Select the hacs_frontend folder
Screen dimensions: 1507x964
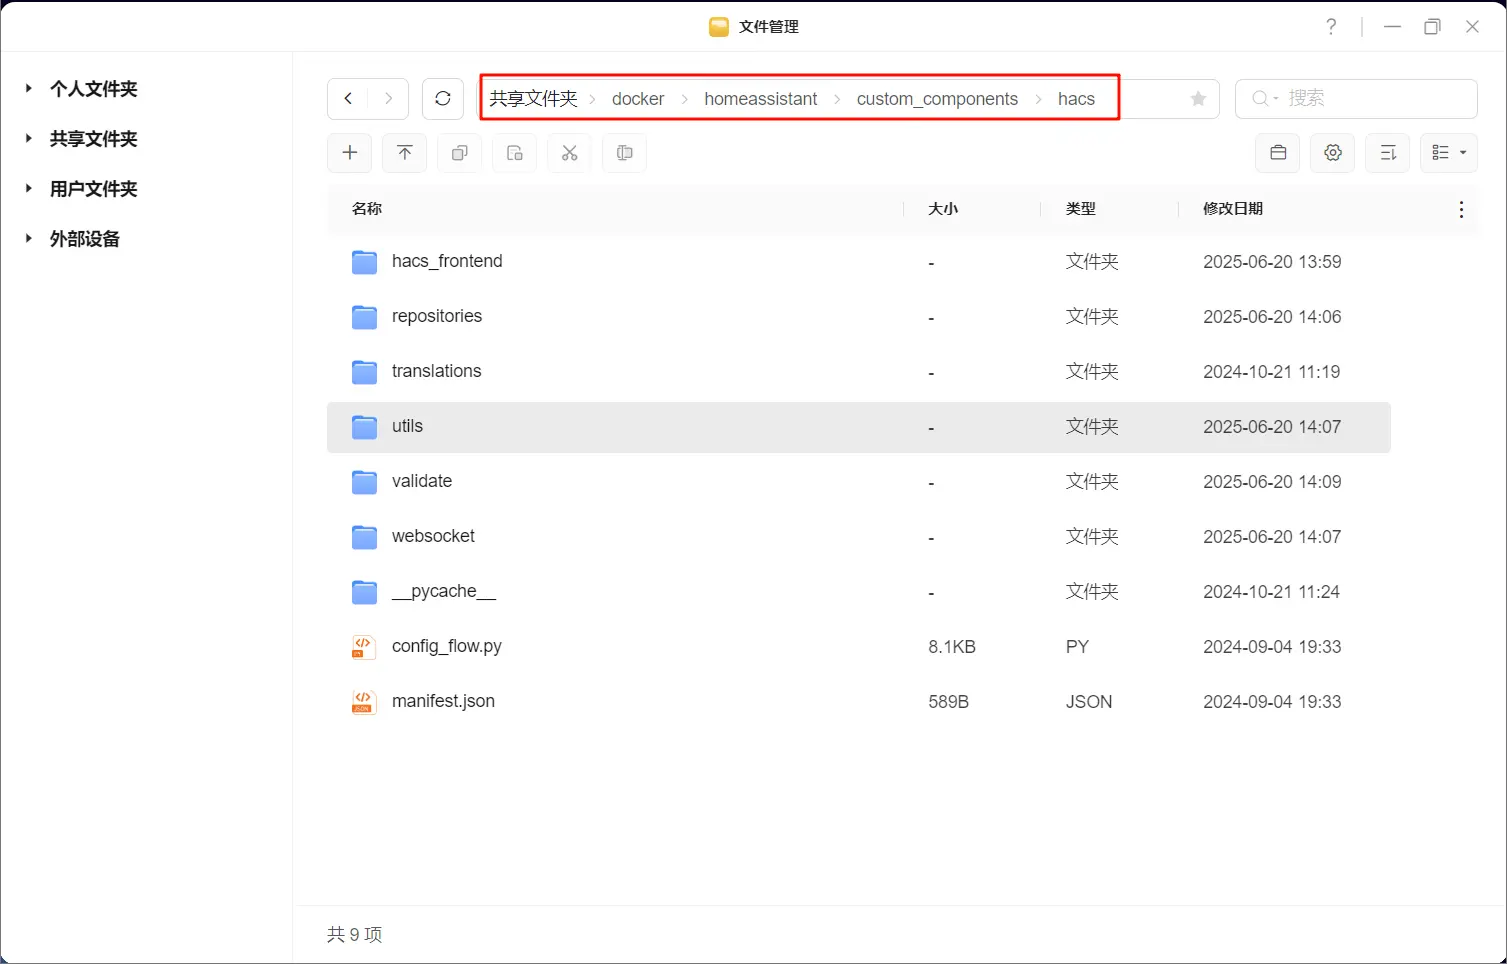(x=447, y=262)
